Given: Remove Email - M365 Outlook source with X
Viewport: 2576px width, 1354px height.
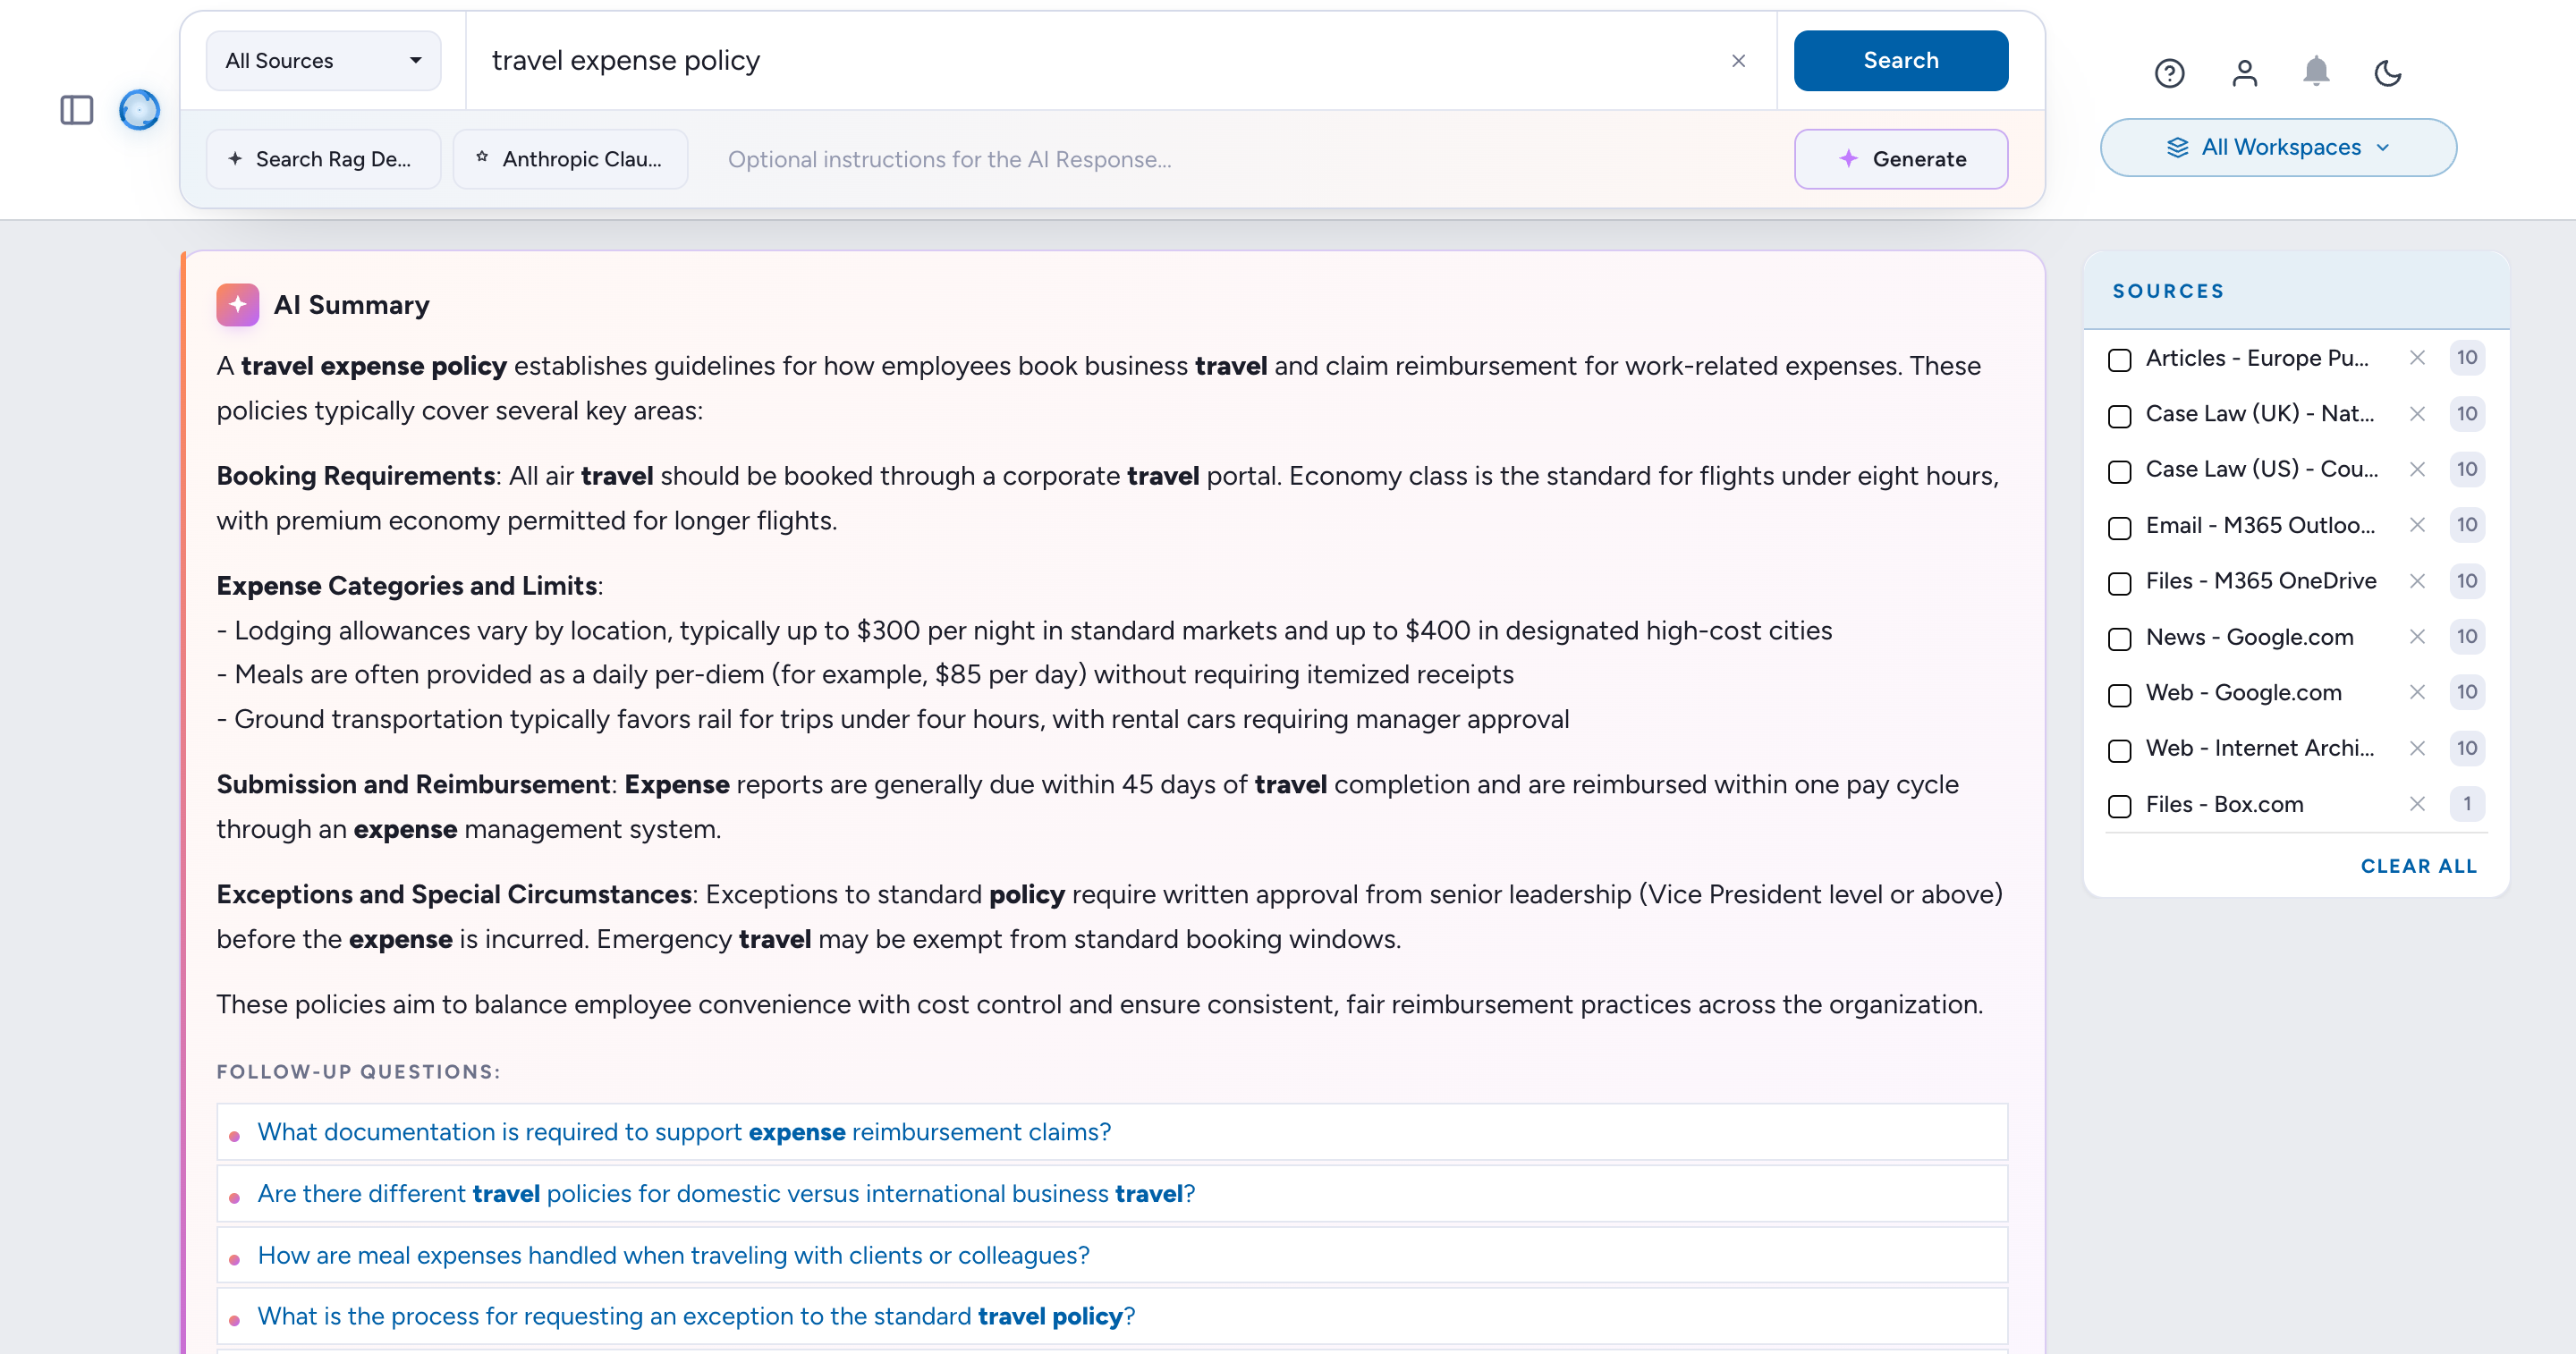Looking at the screenshot, I should (x=2417, y=525).
